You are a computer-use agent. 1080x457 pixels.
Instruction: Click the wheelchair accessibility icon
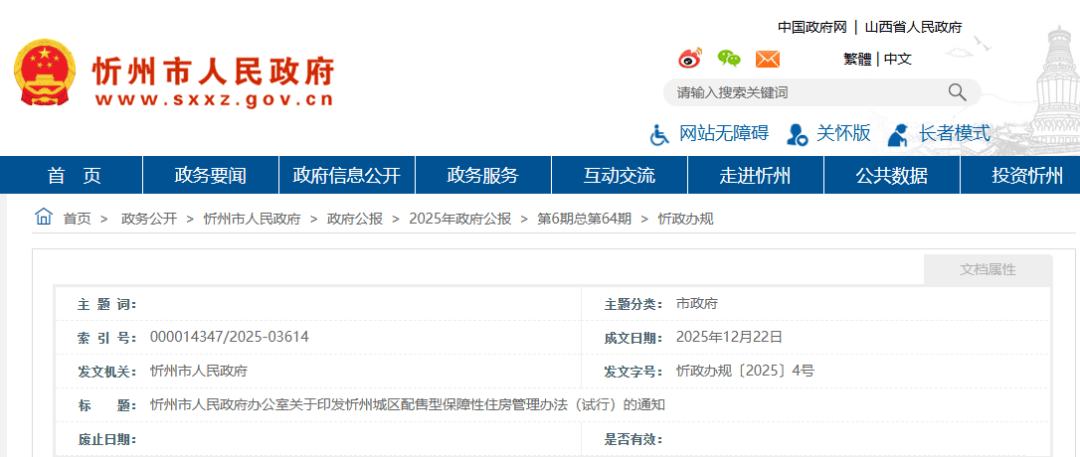(x=660, y=134)
